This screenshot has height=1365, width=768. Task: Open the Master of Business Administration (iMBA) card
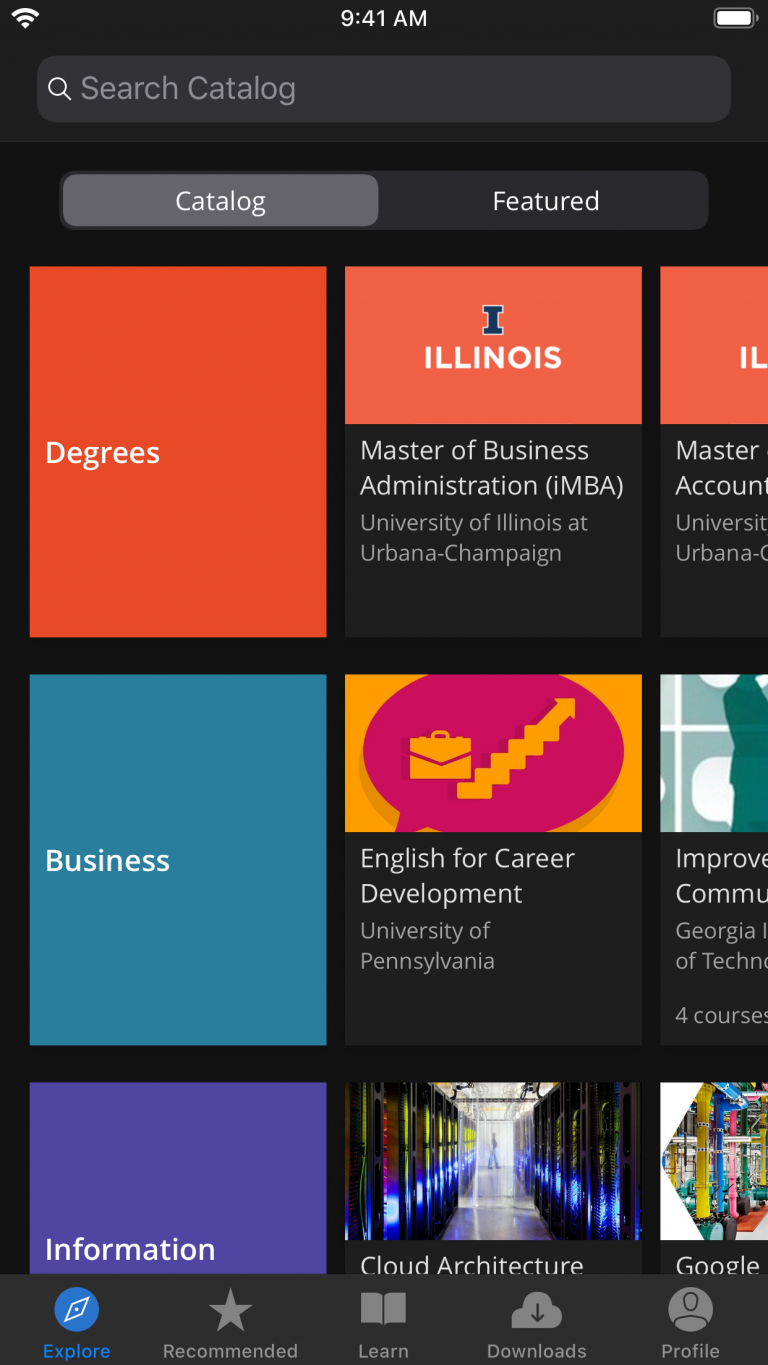point(493,451)
